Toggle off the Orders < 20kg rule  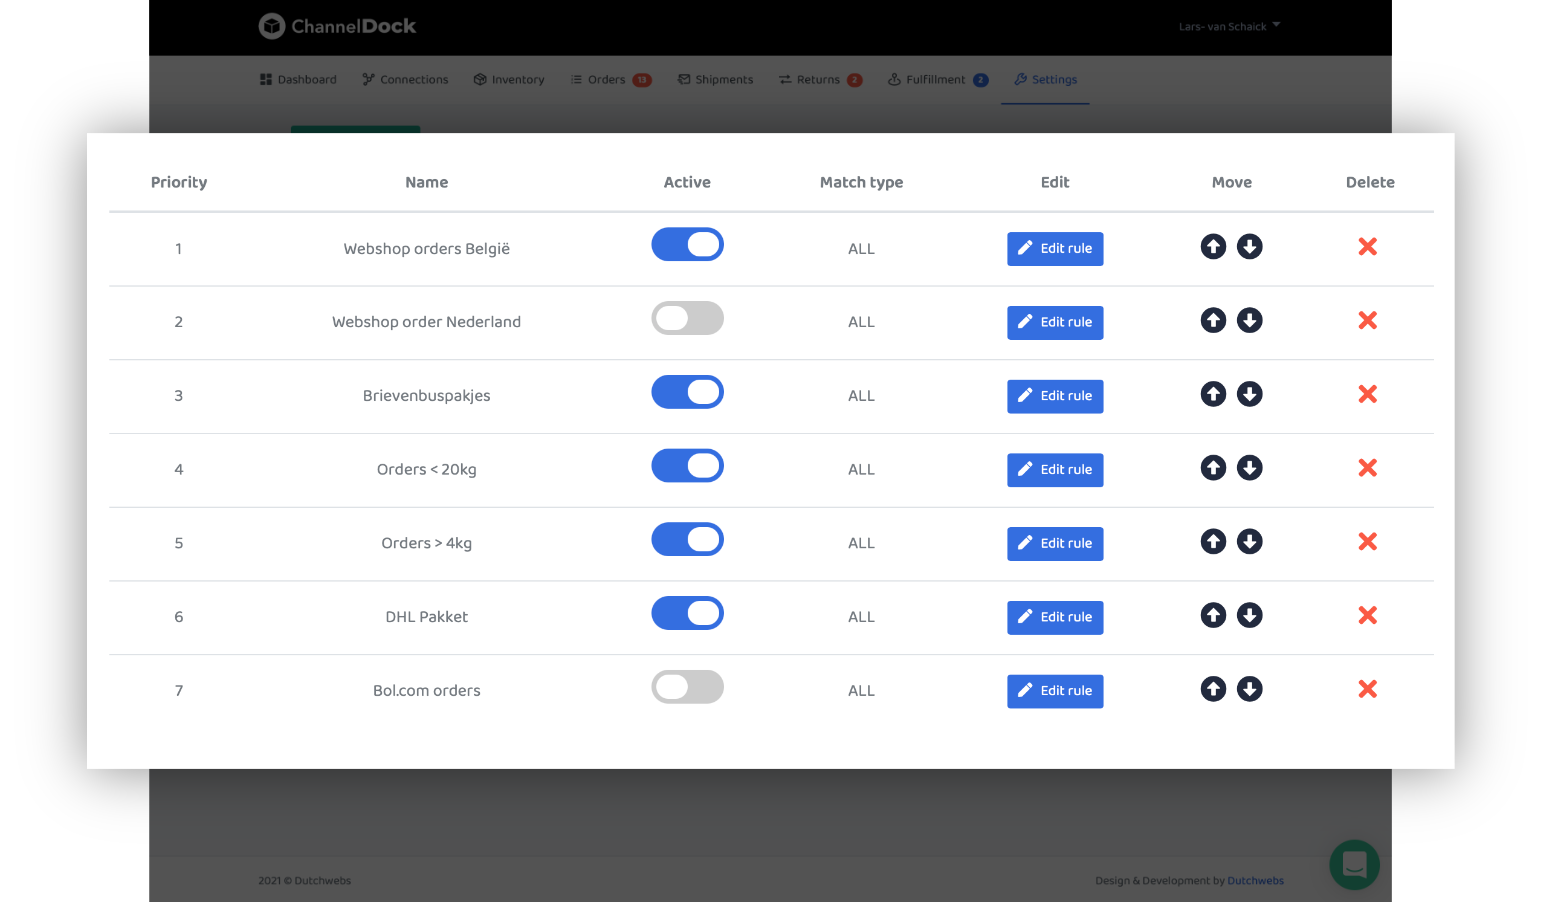click(x=687, y=466)
